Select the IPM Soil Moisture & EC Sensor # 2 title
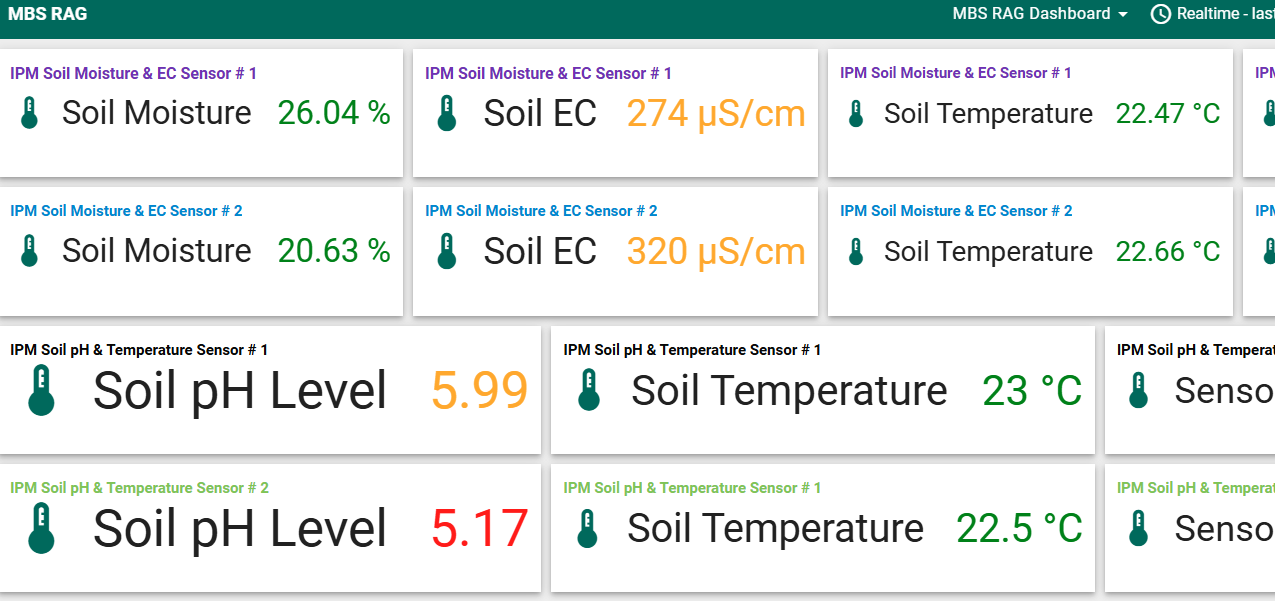Screen dimensions: 1275x601 click(x=126, y=211)
